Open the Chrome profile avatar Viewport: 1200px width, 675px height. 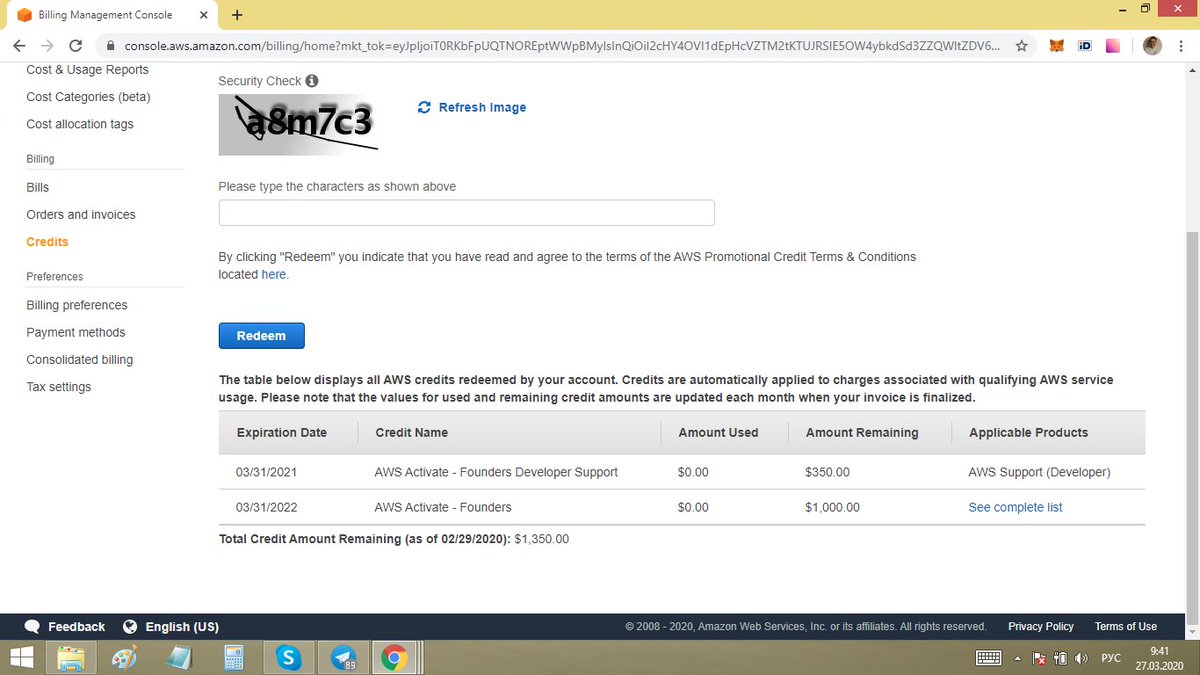point(1152,46)
